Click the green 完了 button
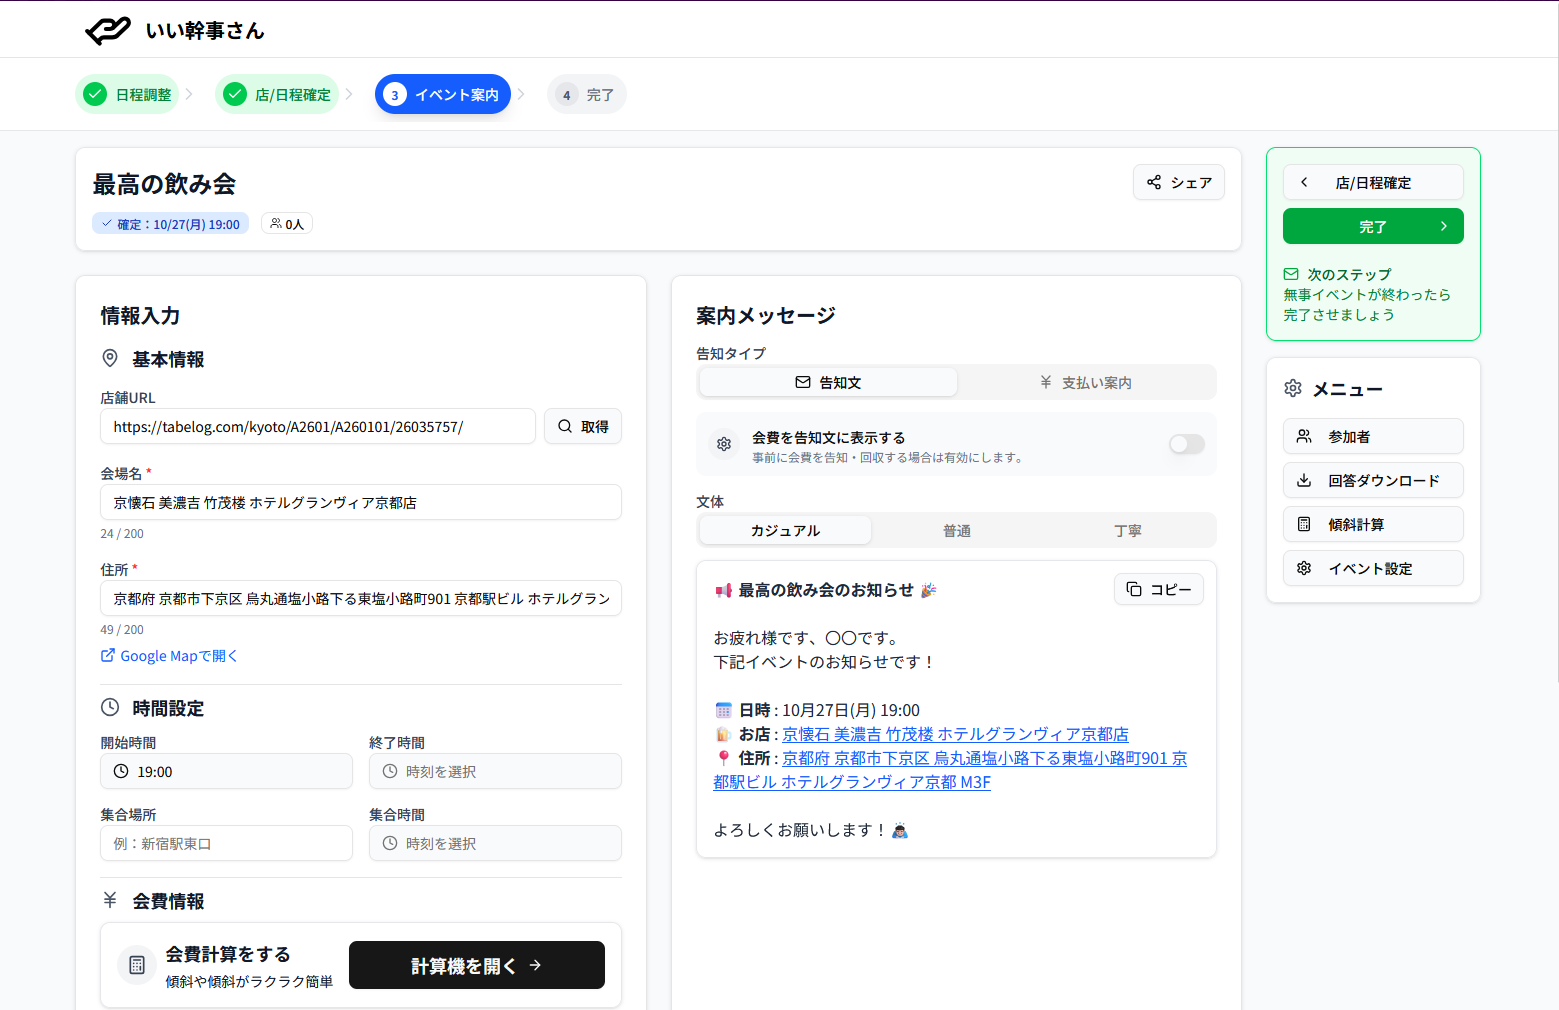This screenshot has width=1559, height=1010. click(1372, 227)
